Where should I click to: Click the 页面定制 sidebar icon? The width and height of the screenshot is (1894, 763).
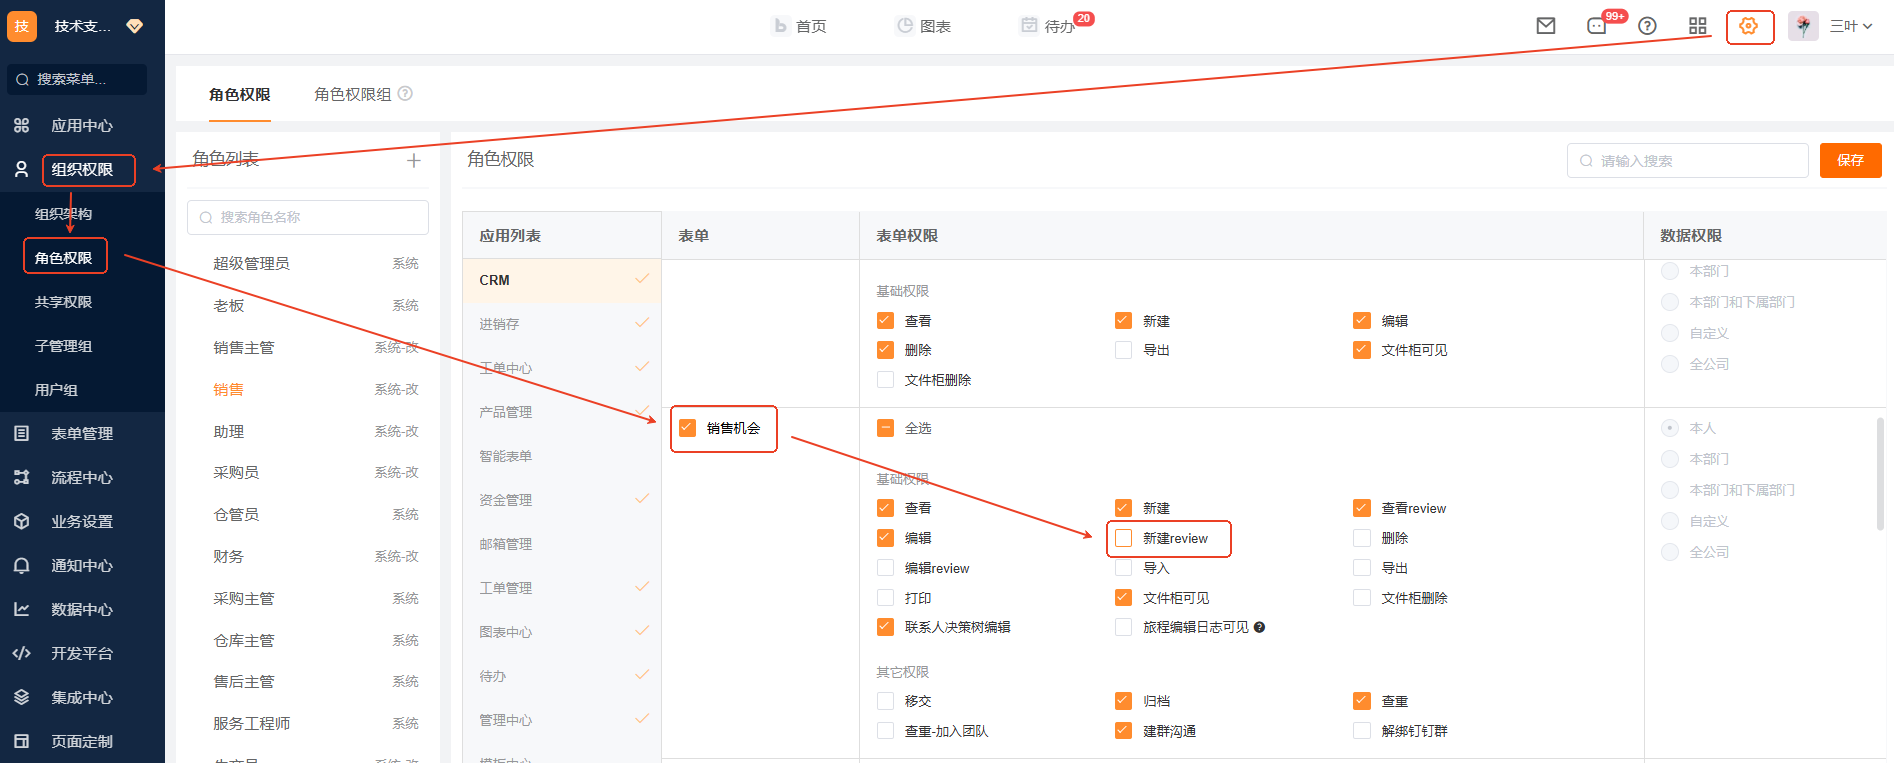pos(21,741)
